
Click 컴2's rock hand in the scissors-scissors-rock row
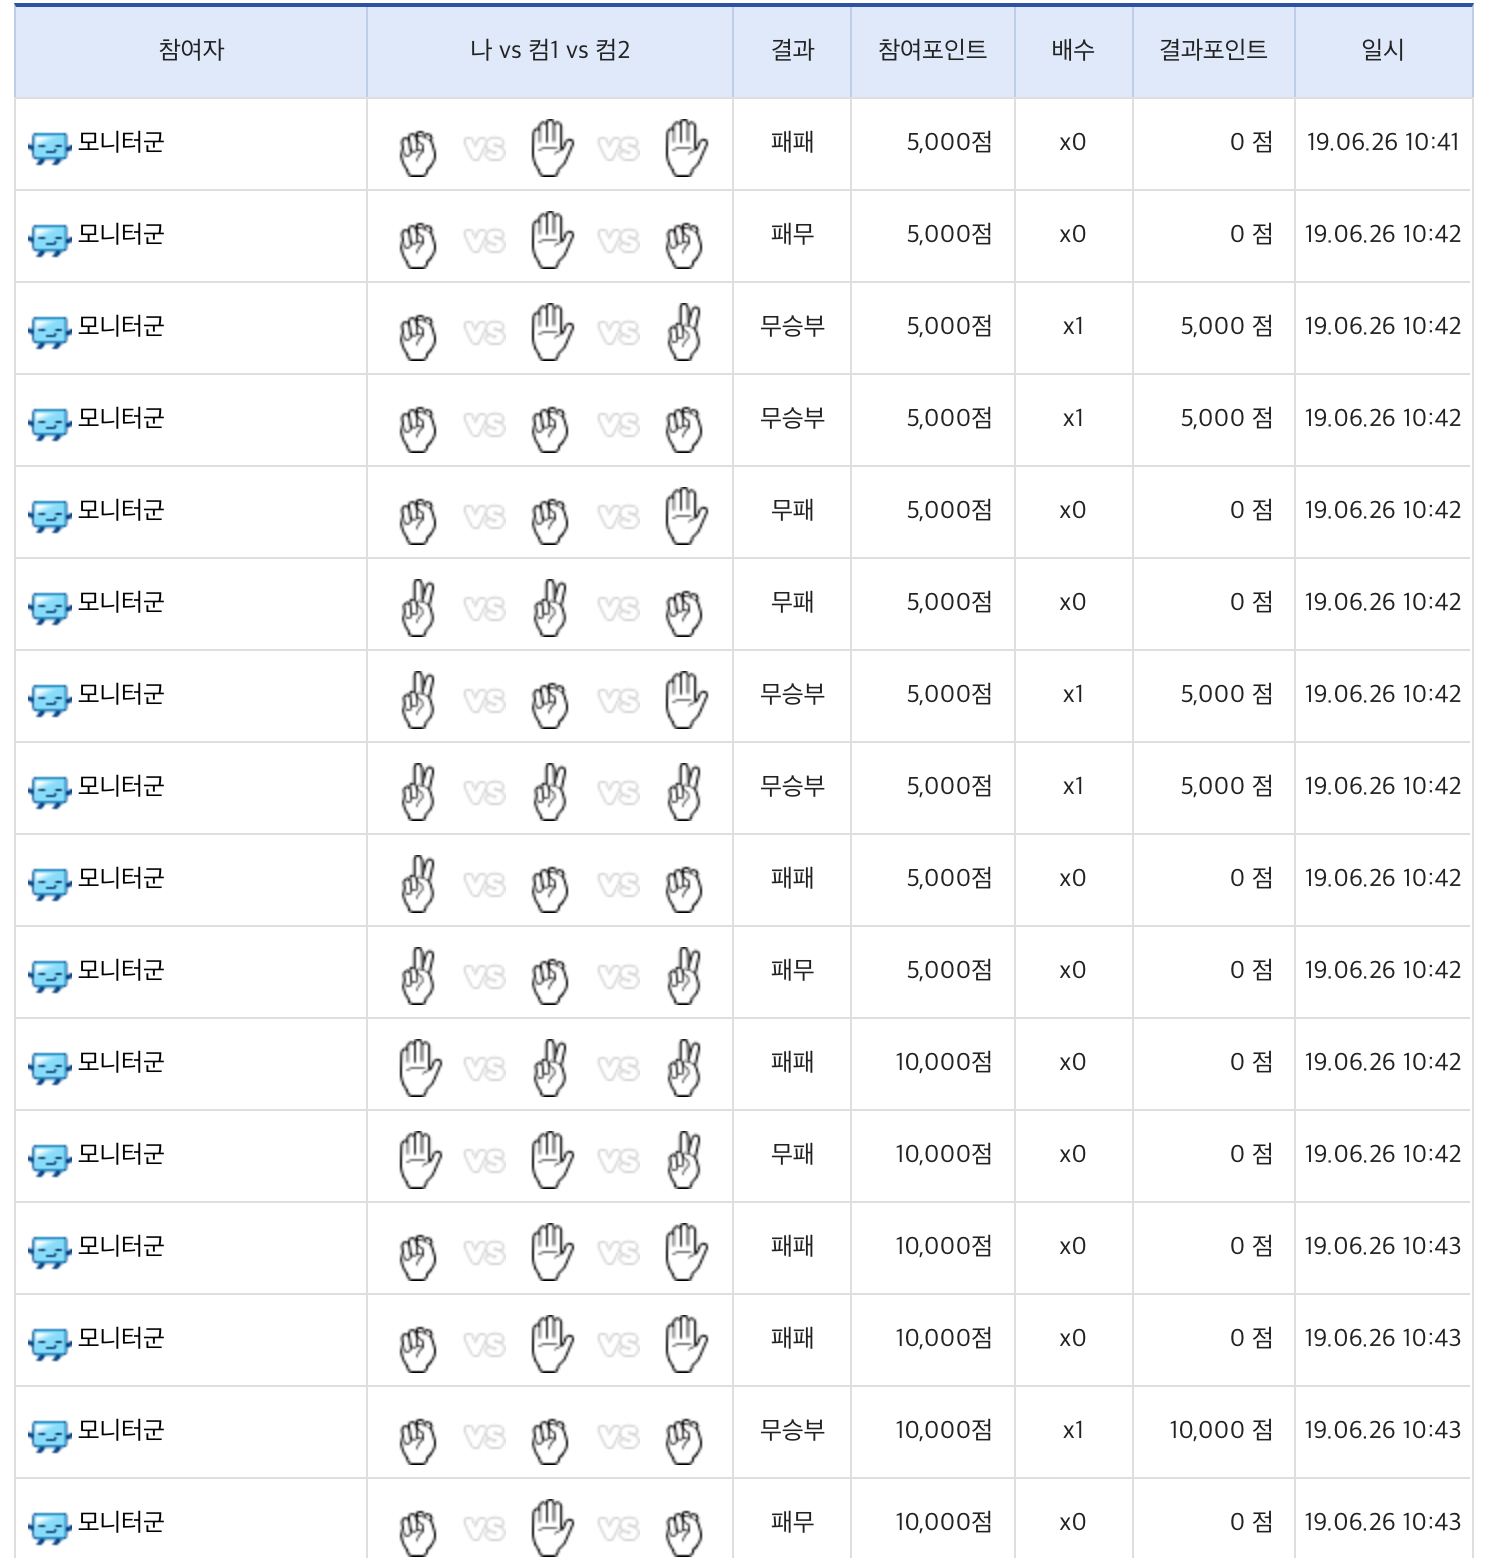(685, 609)
